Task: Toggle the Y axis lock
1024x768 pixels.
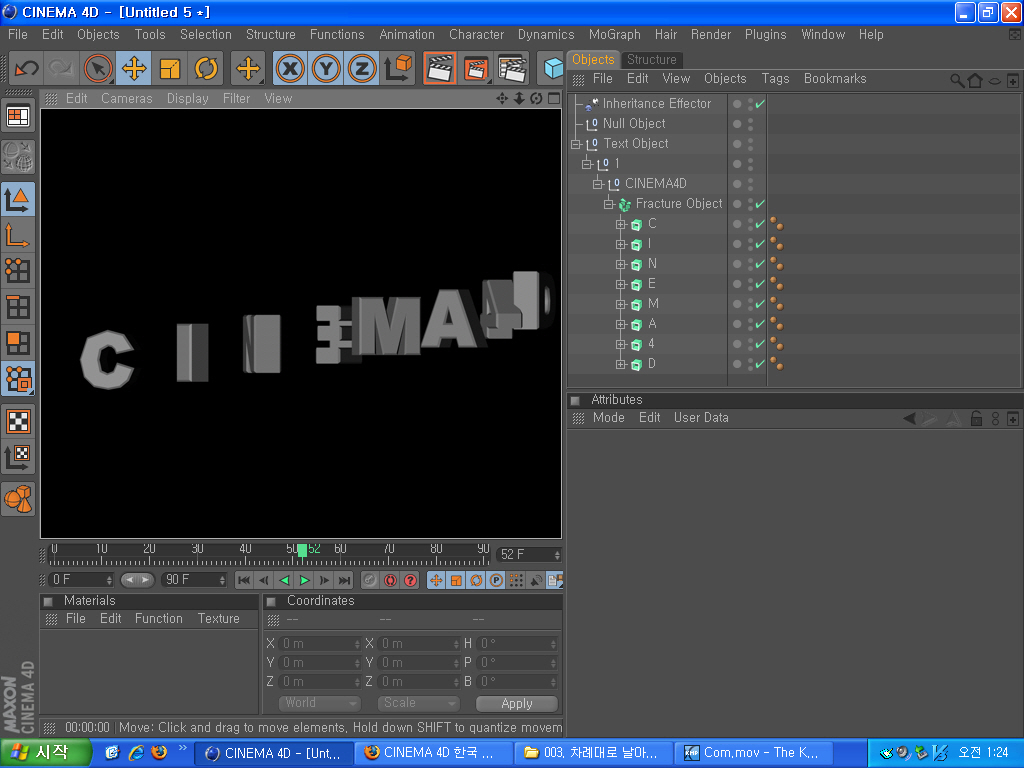Action: point(326,68)
